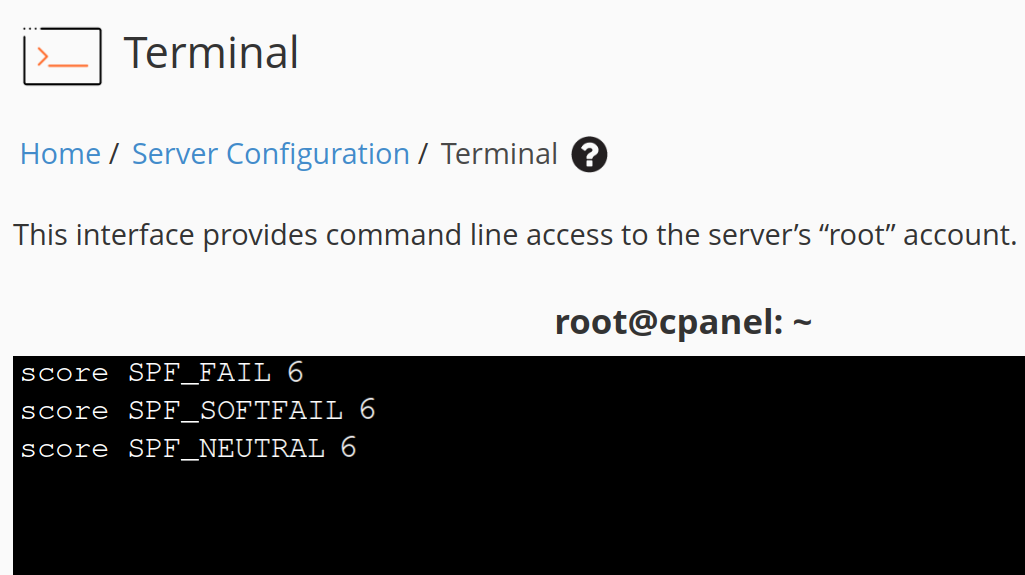Click the slash separator after Home
This screenshot has height=575, width=1025.
coord(114,154)
